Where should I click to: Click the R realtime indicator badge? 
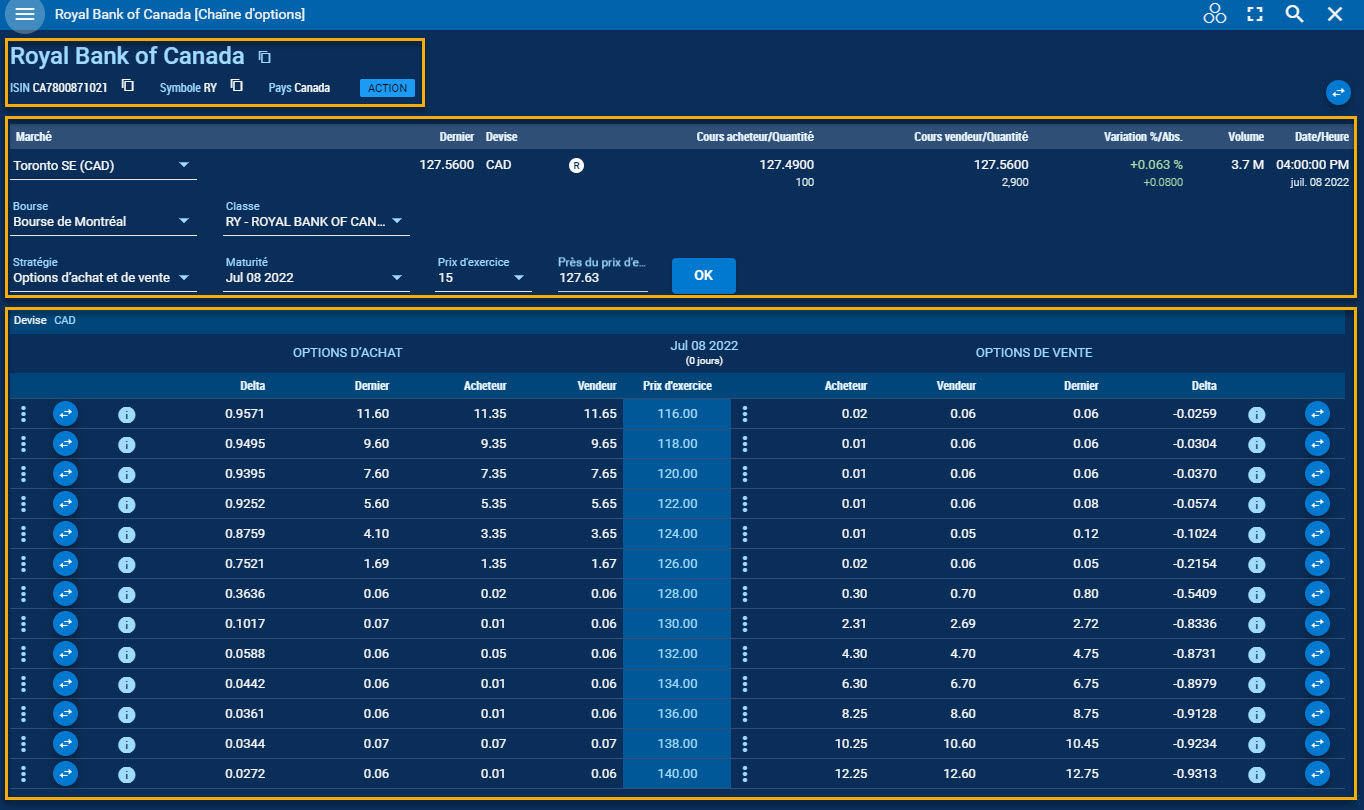click(576, 165)
